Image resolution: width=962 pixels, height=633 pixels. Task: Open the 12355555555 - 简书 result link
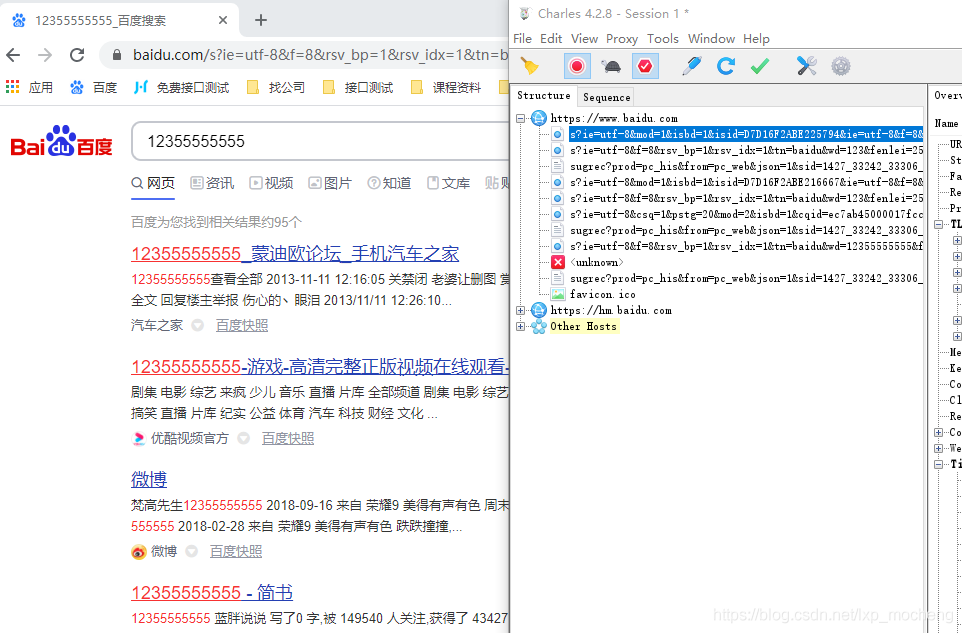(212, 592)
